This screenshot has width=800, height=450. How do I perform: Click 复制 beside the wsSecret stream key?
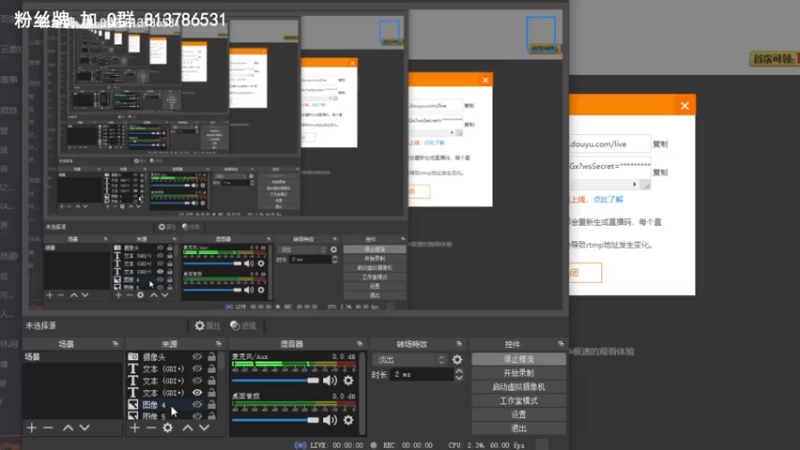point(660,172)
